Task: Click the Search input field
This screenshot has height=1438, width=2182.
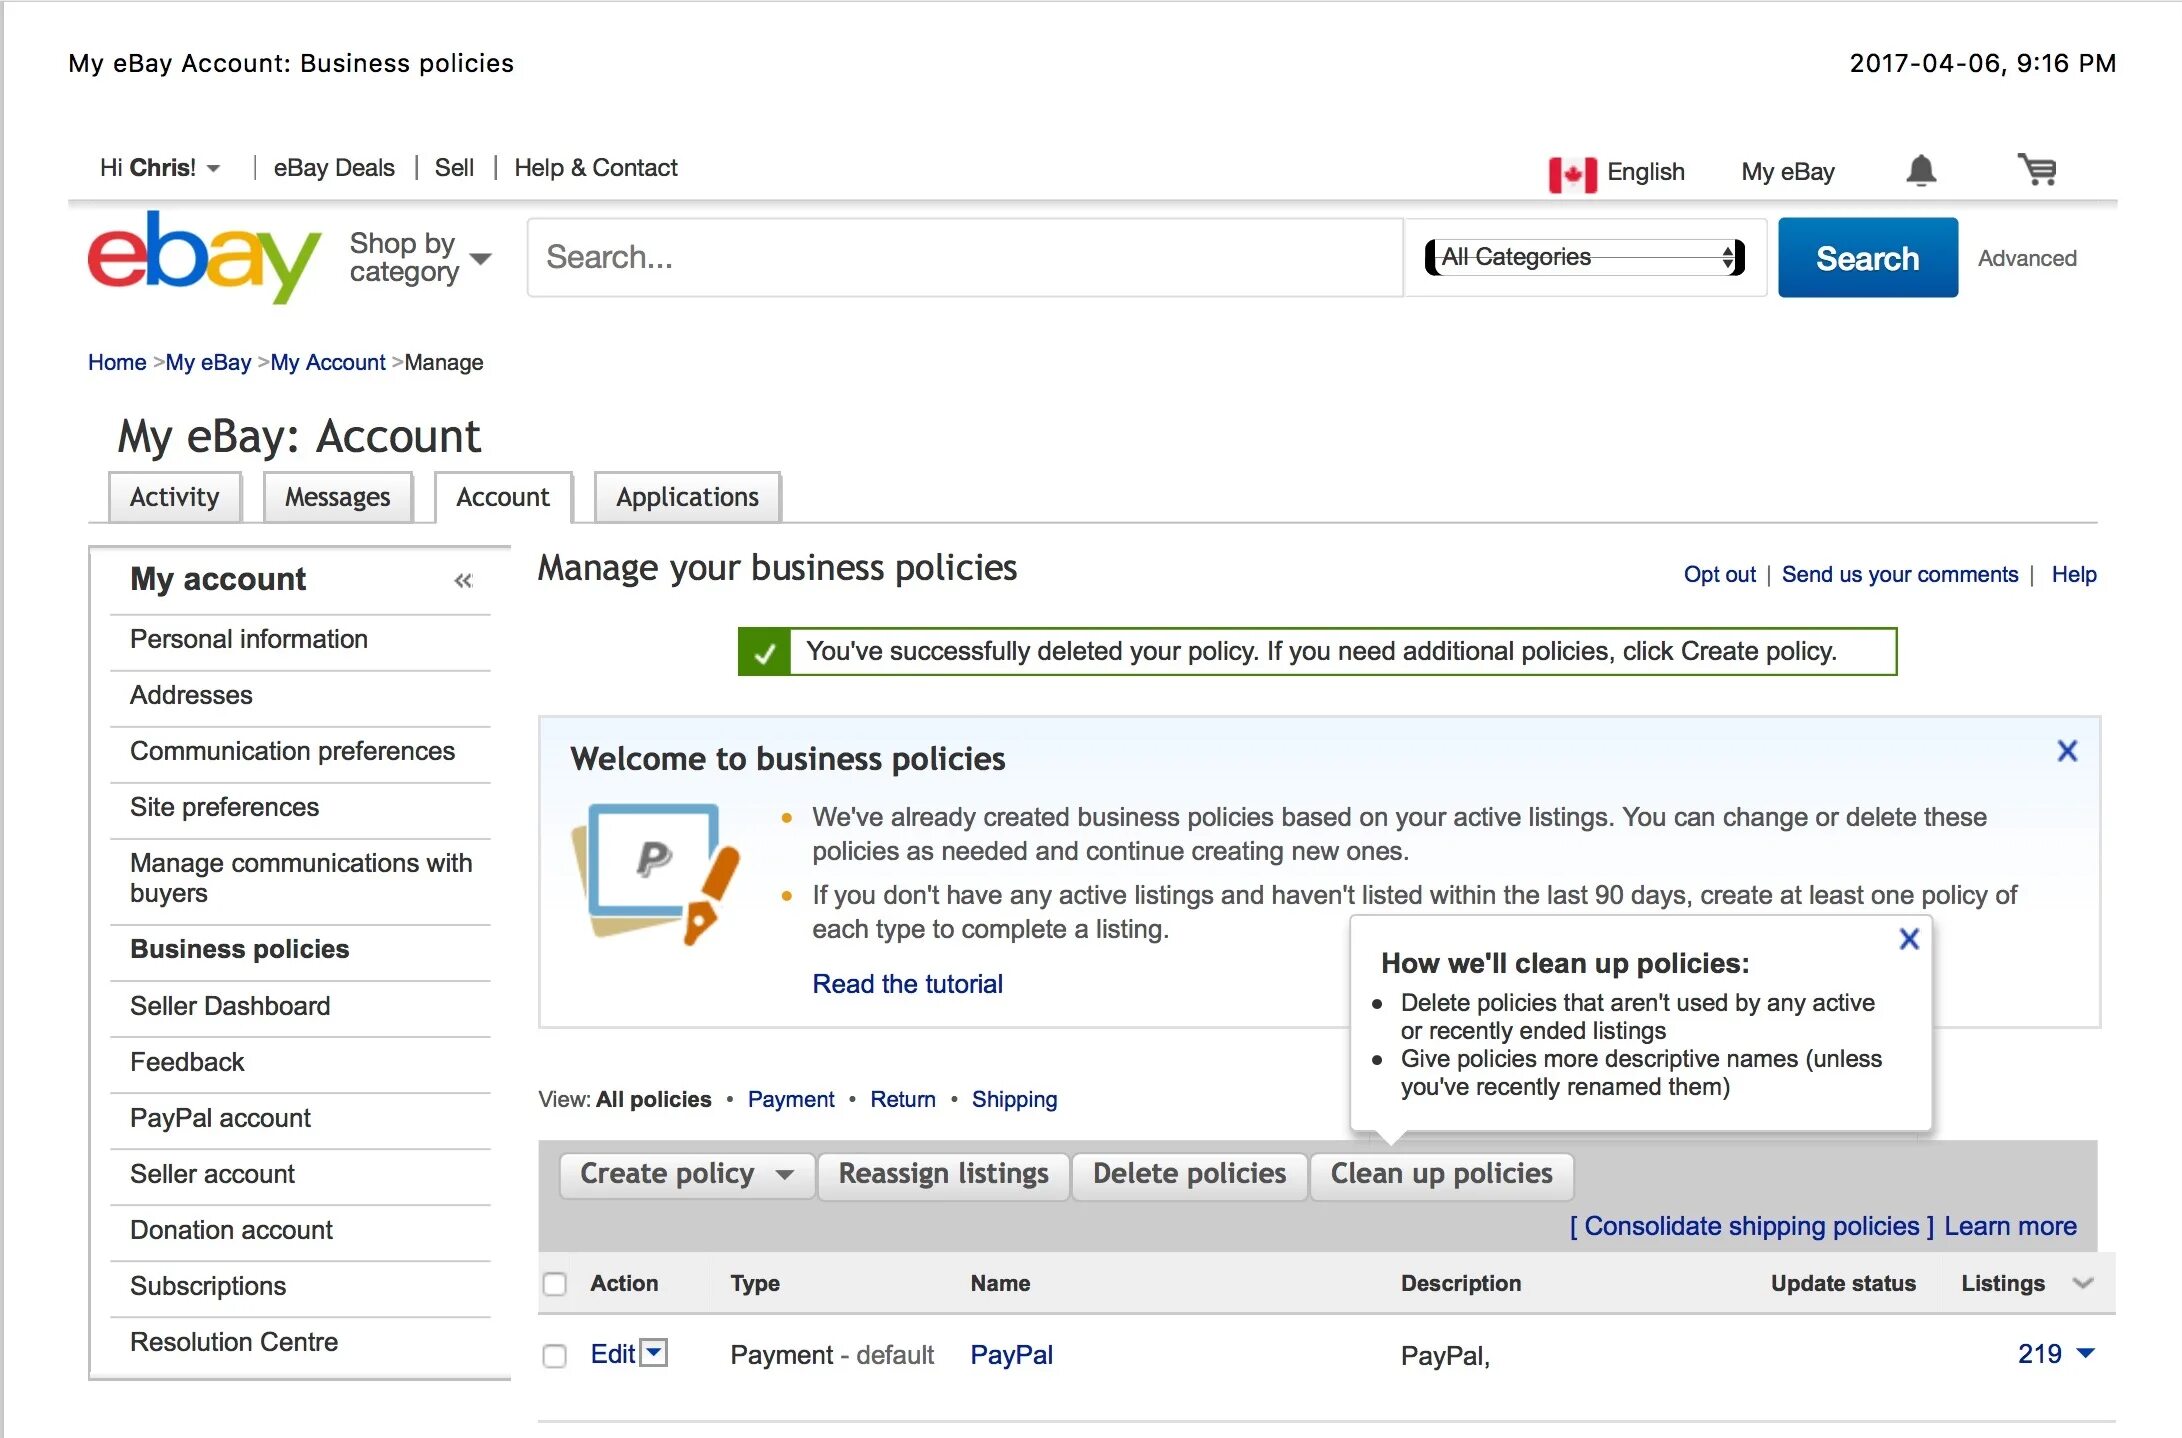Action: pos(966,257)
